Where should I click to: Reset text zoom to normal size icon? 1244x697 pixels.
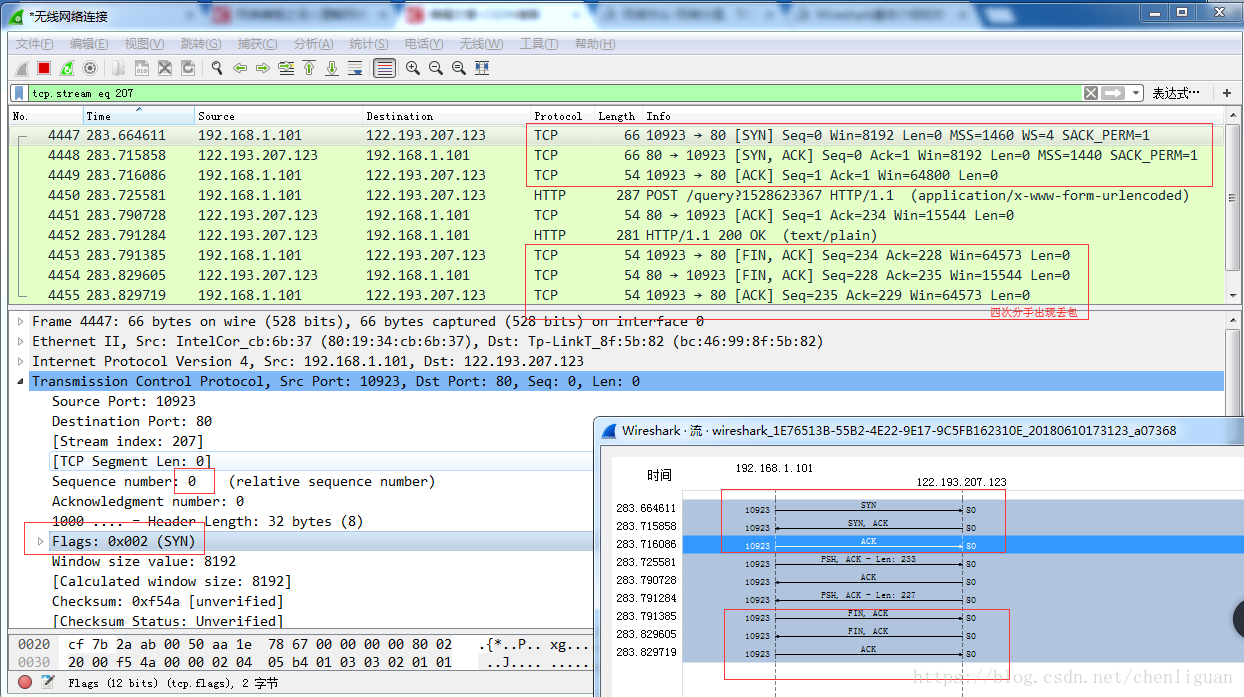point(459,68)
